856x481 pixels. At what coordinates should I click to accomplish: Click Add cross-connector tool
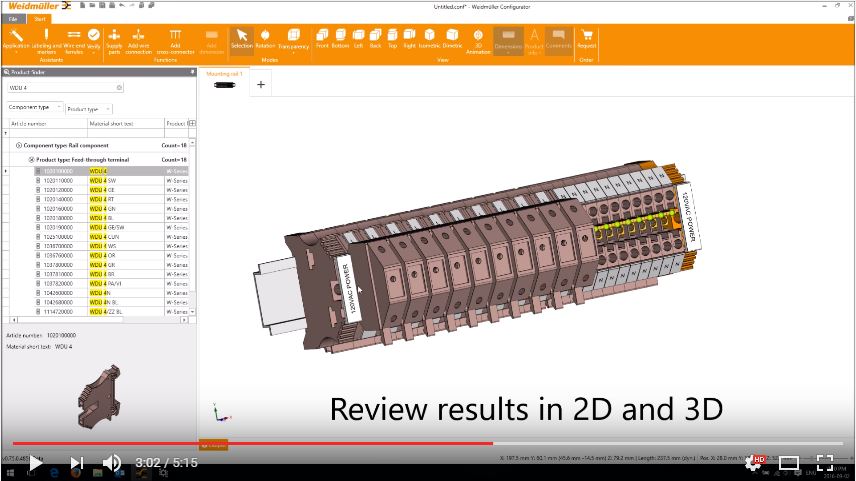click(175, 41)
